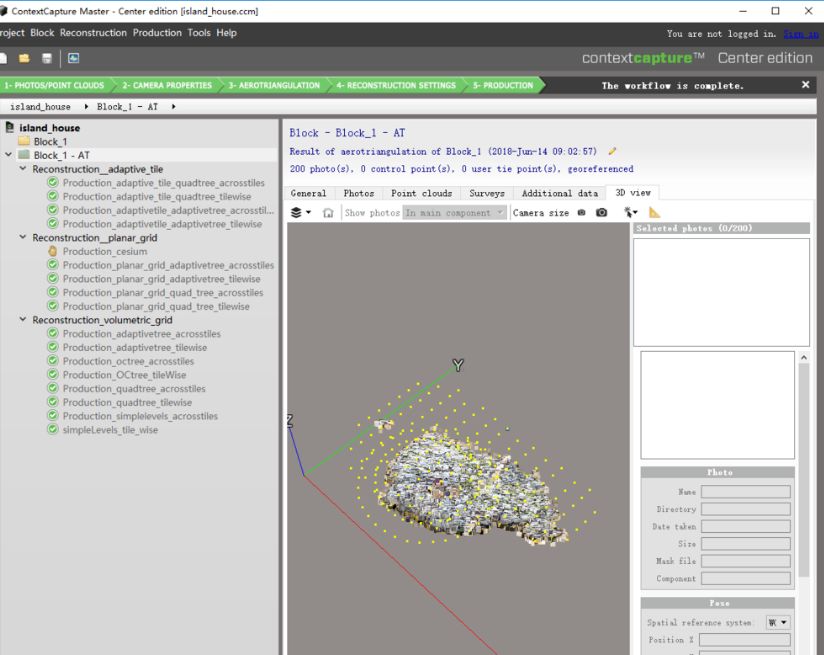Click the home view reset icon
Screen dimensions: 824x655
point(327,213)
